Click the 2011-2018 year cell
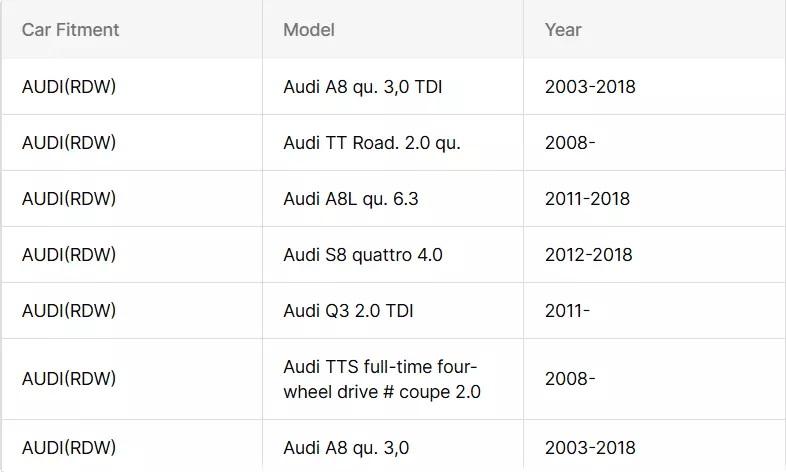The height and width of the screenshot is (472, 786). pos(587,199)
